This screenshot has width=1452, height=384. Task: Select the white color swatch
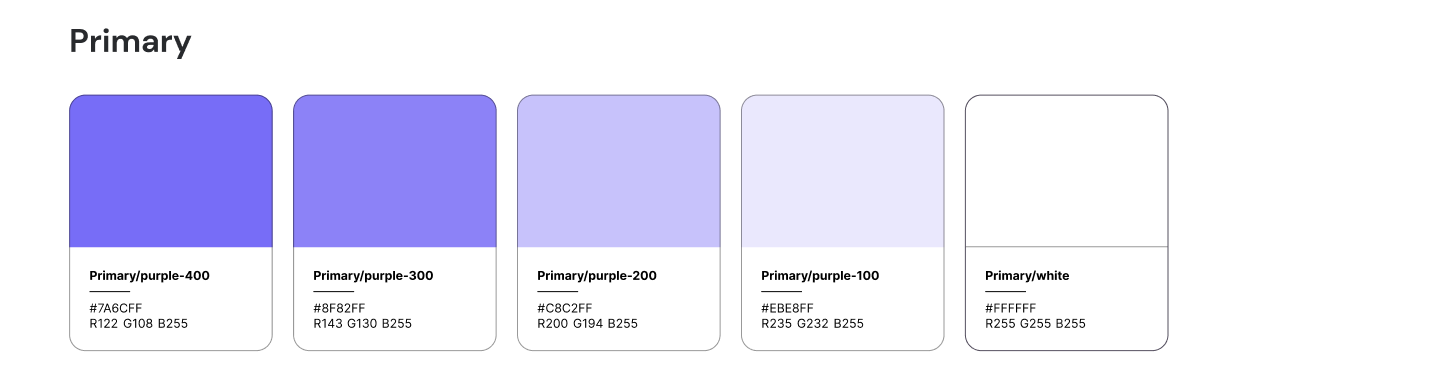[x=1067, y=171]
